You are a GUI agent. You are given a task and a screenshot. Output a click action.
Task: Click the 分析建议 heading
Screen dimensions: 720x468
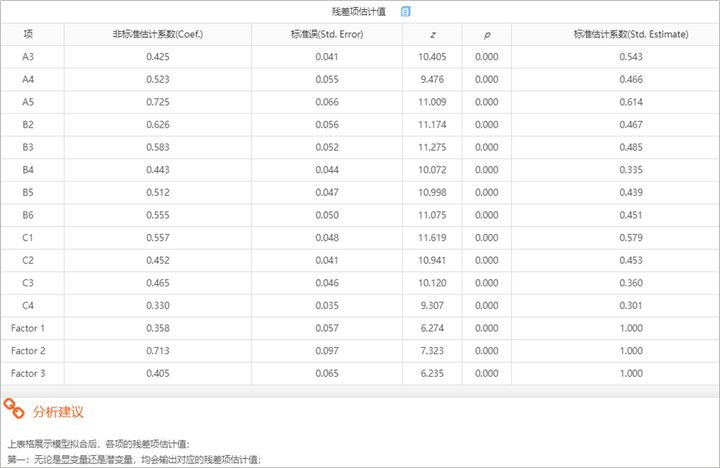[x=58, y=412]
